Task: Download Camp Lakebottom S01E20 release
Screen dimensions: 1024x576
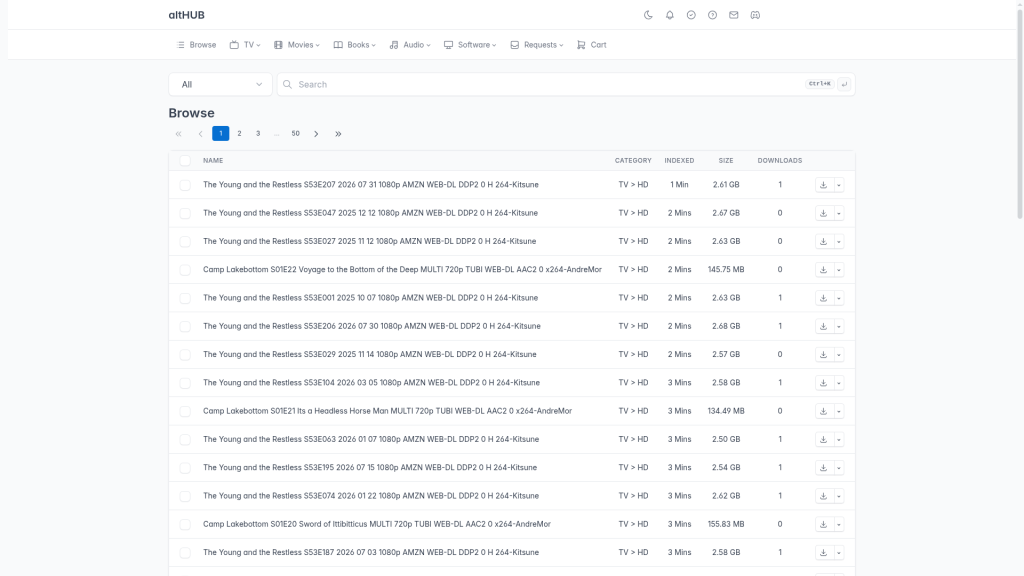Action: [x=824, y=524]
